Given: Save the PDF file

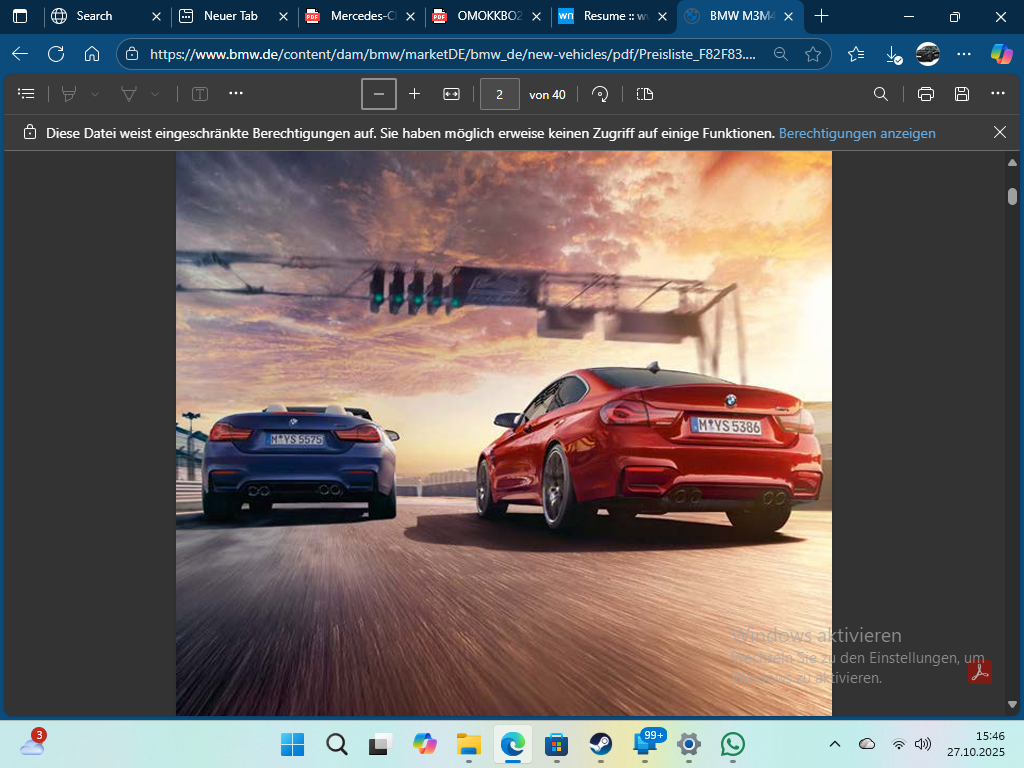Looking at the screenshot, I should tap(962, 94).
